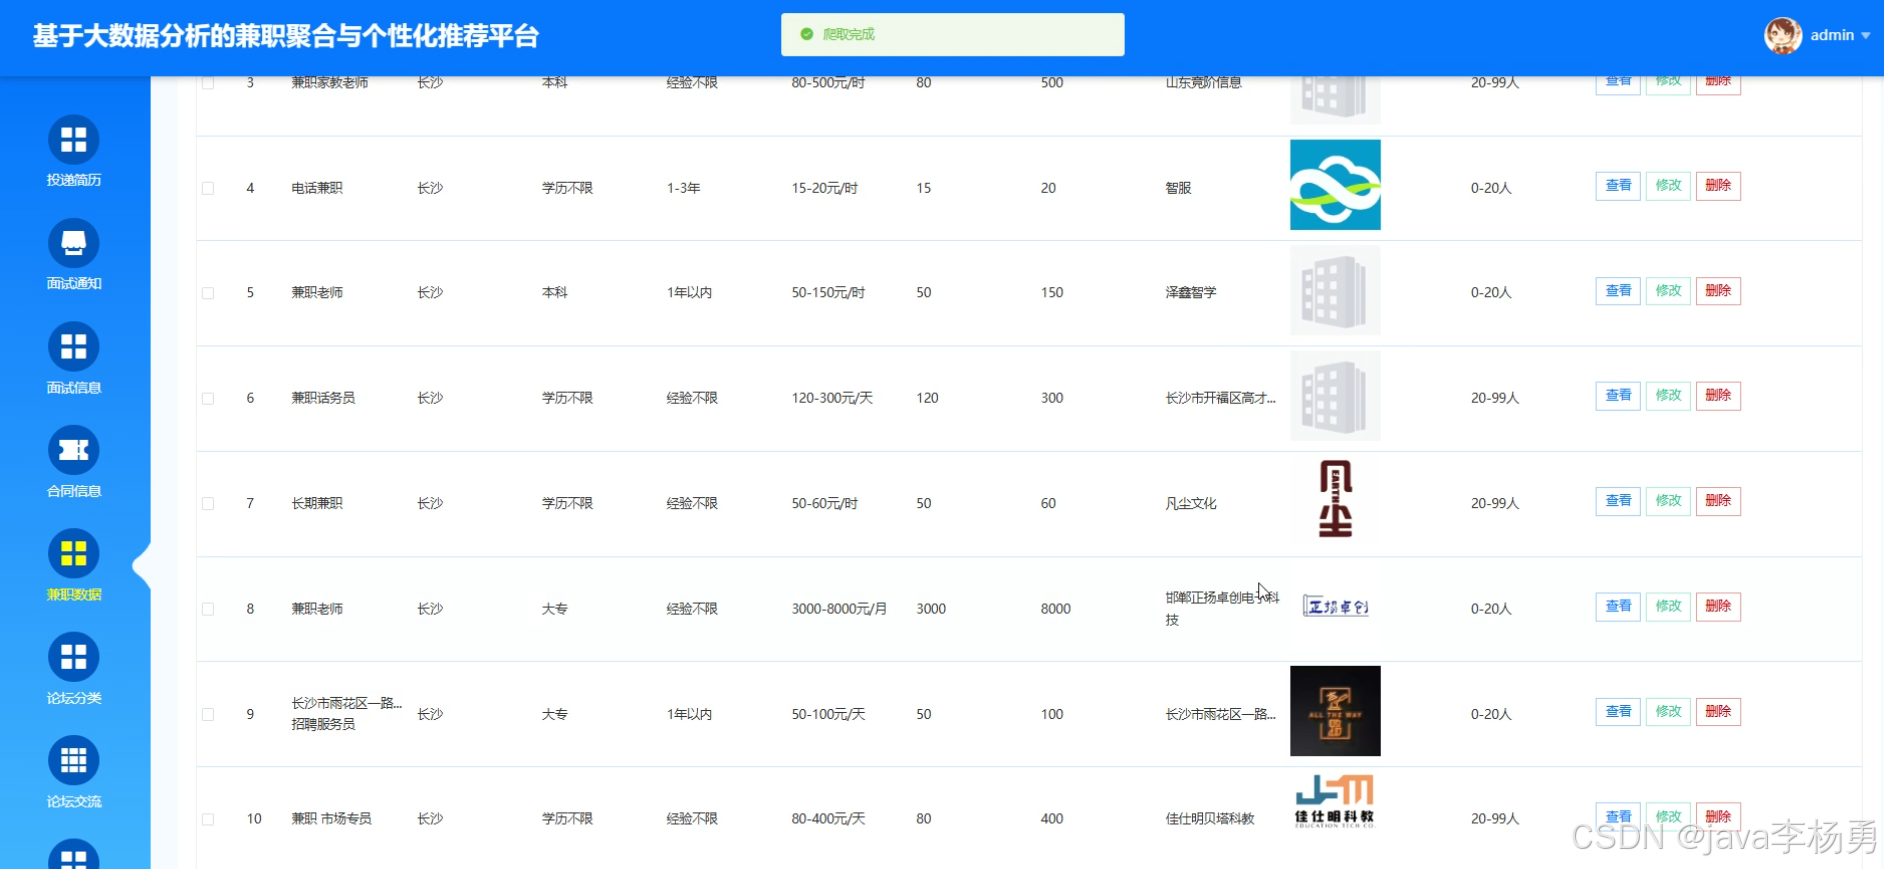This screenshot has width=1884, height=869.
Task: Edit row 6 兼职话务员 with 修改
Action: (x=1668, y=396)
